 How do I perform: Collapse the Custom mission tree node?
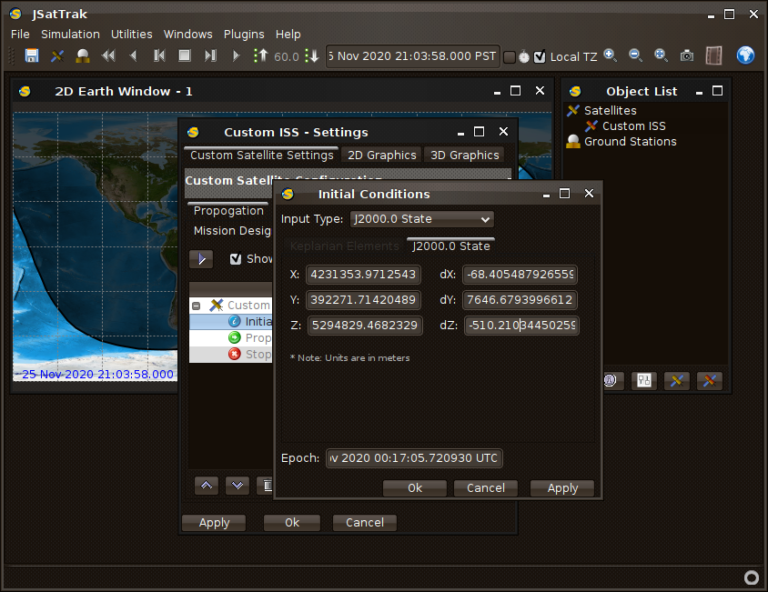(x=196, y=305)
